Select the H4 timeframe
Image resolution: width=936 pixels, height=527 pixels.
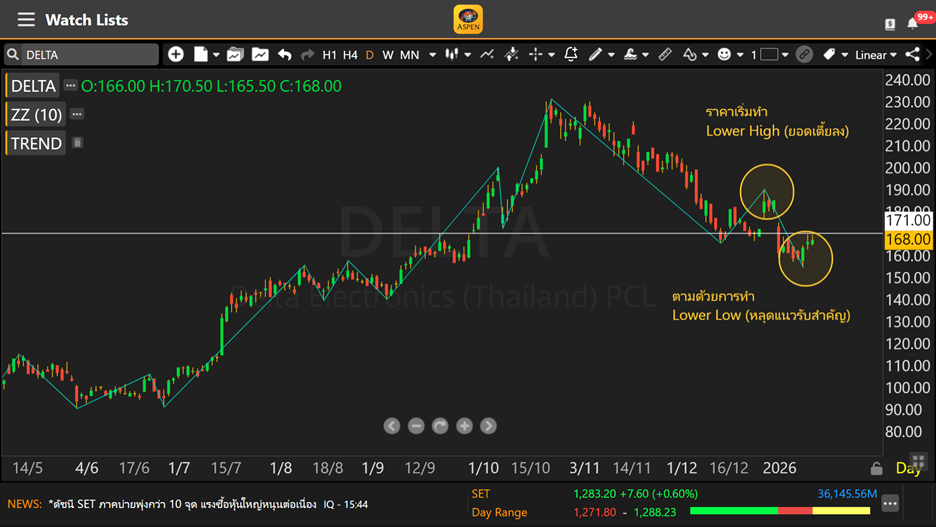(x=350, y=55)
